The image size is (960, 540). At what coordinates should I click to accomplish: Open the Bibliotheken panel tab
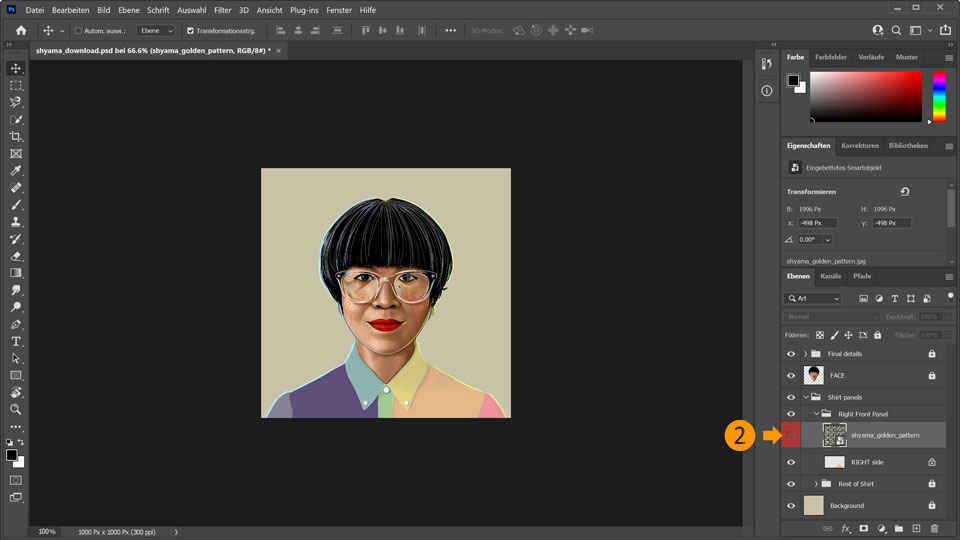[908, 146]
